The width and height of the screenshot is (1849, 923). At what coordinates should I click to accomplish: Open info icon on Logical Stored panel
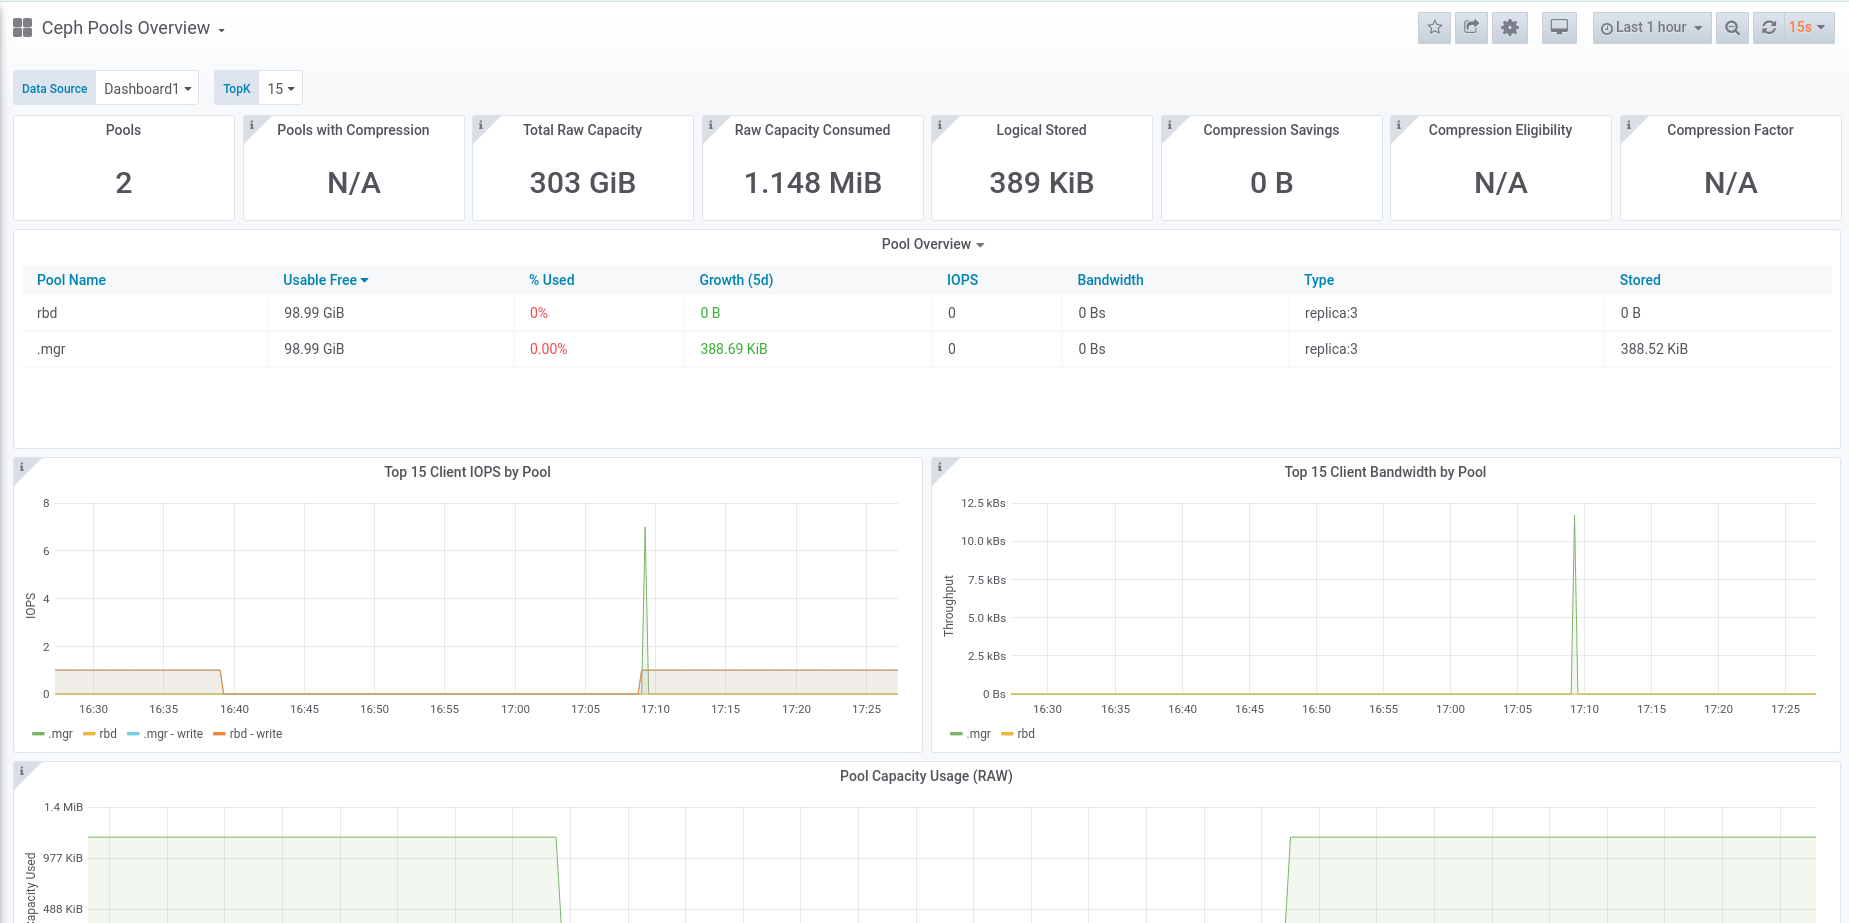[x=940, y=125]
